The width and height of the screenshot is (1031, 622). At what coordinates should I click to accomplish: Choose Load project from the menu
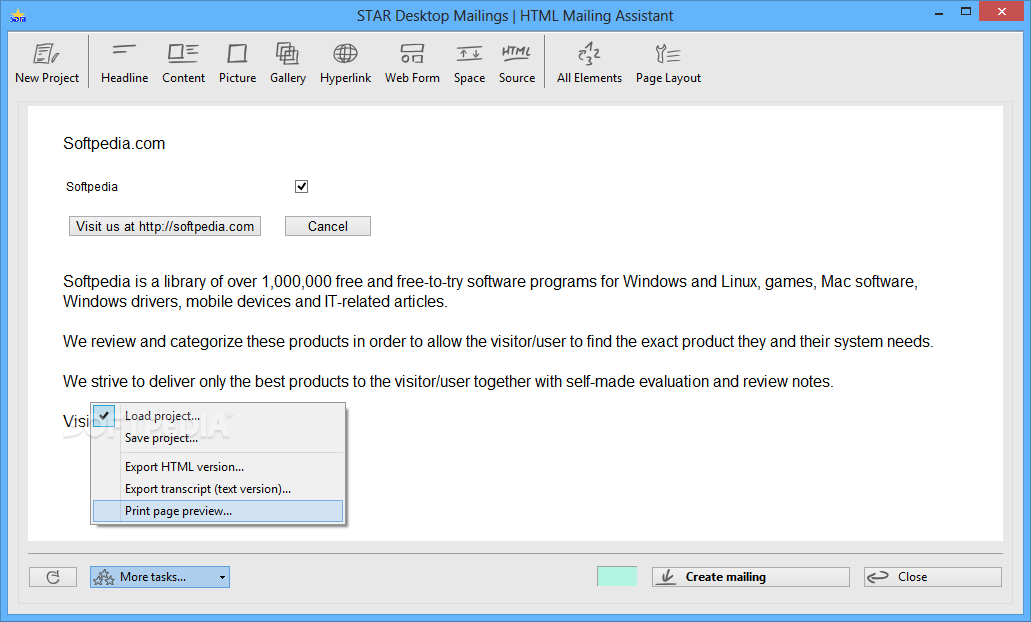[x=218, y=416]
